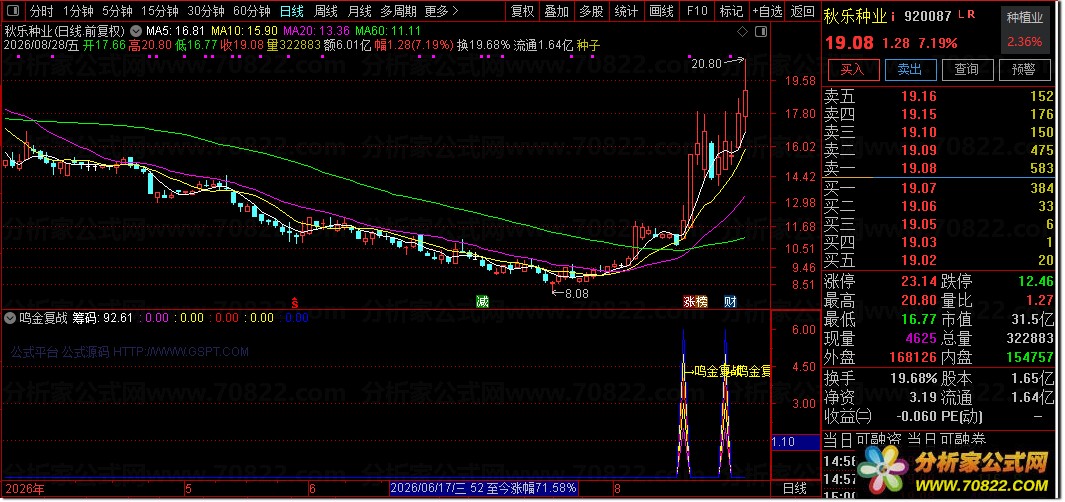Image resolution: width=1065 pixels, height=502 pixels.
Task: Select the 月线 monthly tab
Action: 359,11
